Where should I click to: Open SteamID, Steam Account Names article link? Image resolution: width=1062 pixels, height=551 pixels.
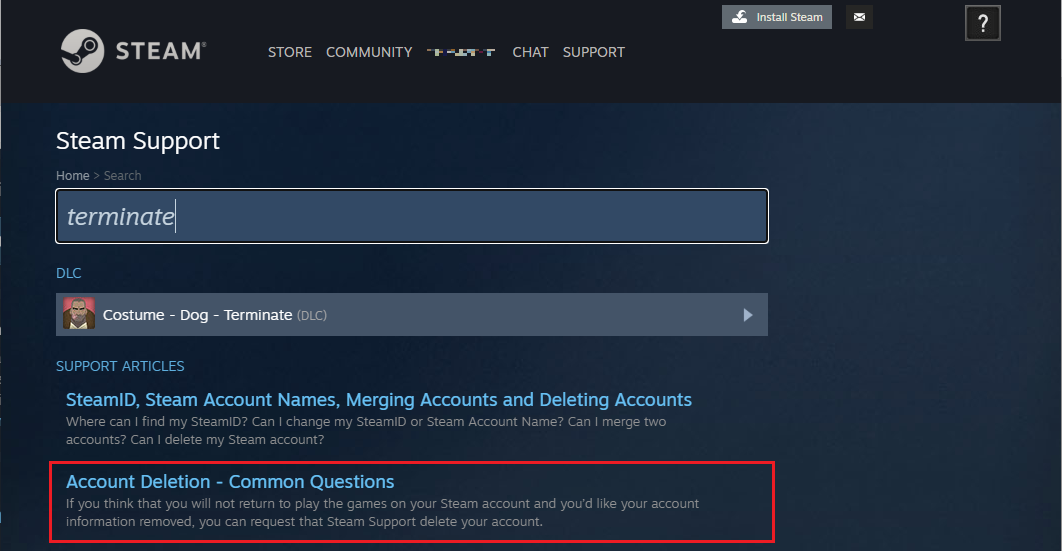tap(379, 399)
